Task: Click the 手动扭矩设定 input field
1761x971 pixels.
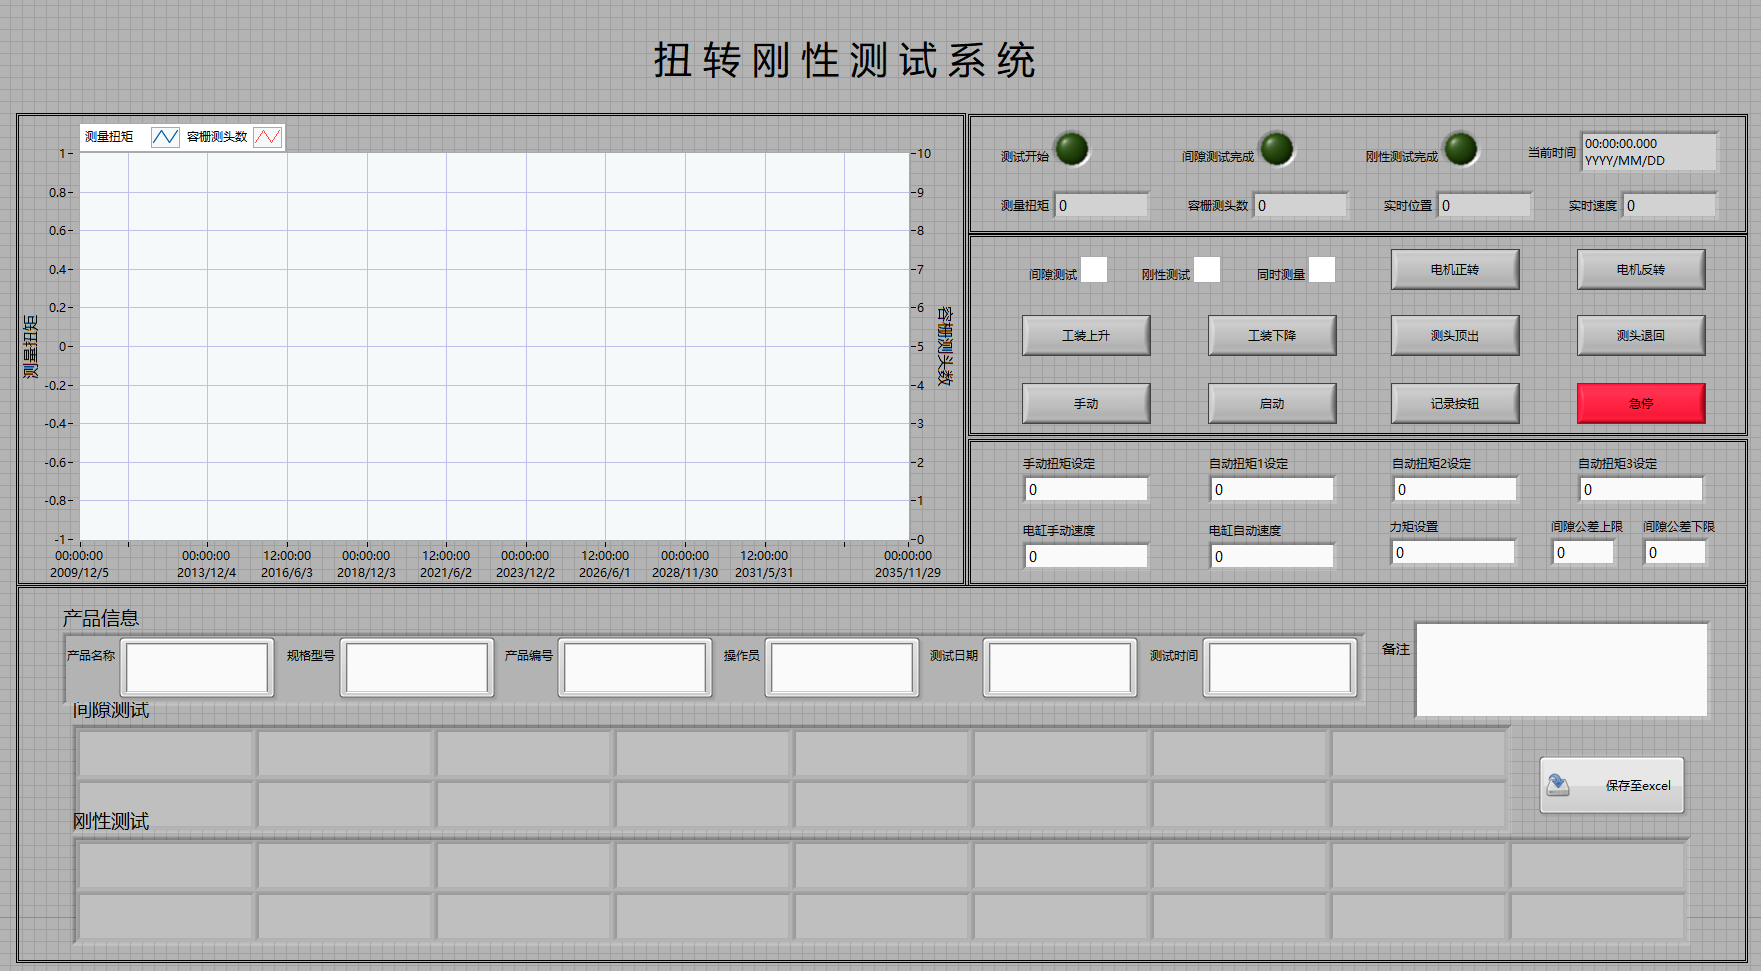Action: [1086, 490]
